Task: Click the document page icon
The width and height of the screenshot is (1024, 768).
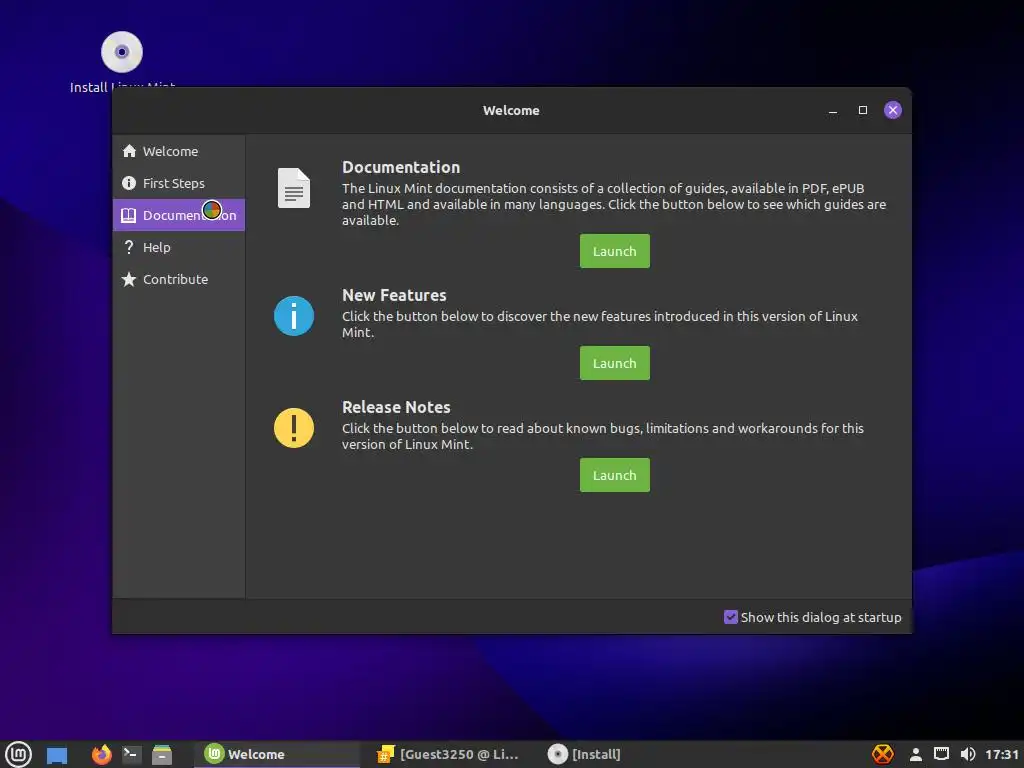Action: pyautogui.click(x=294, y=188)
